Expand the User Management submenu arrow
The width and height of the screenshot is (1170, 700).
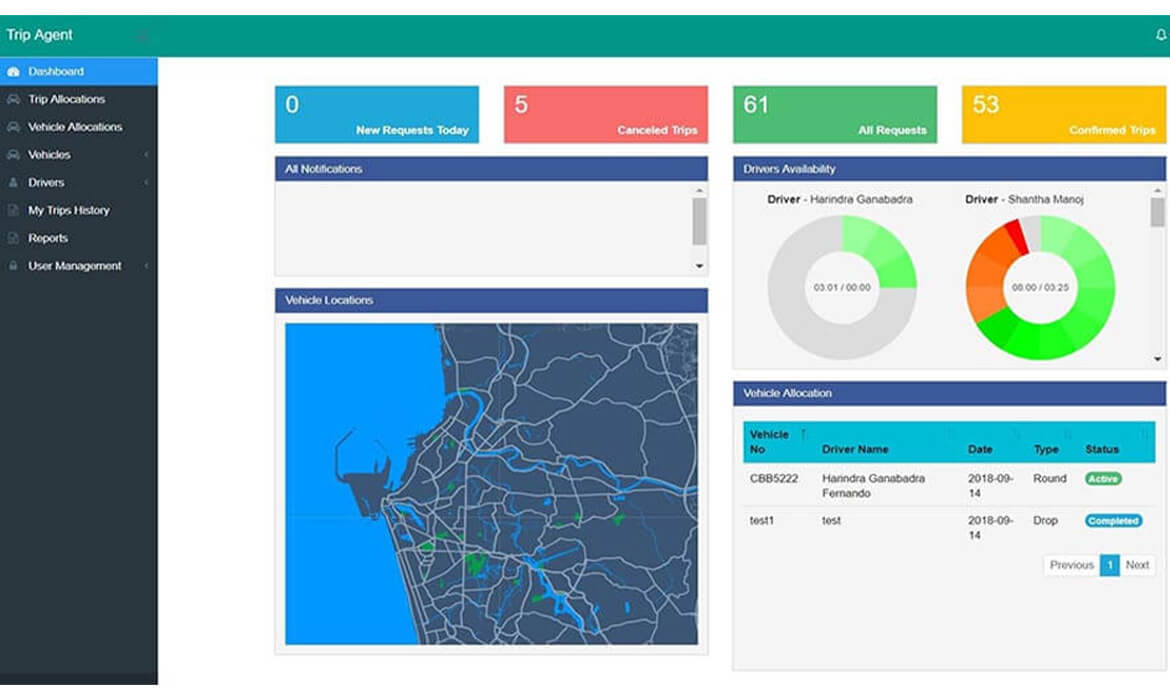click(x=146, y=266)
